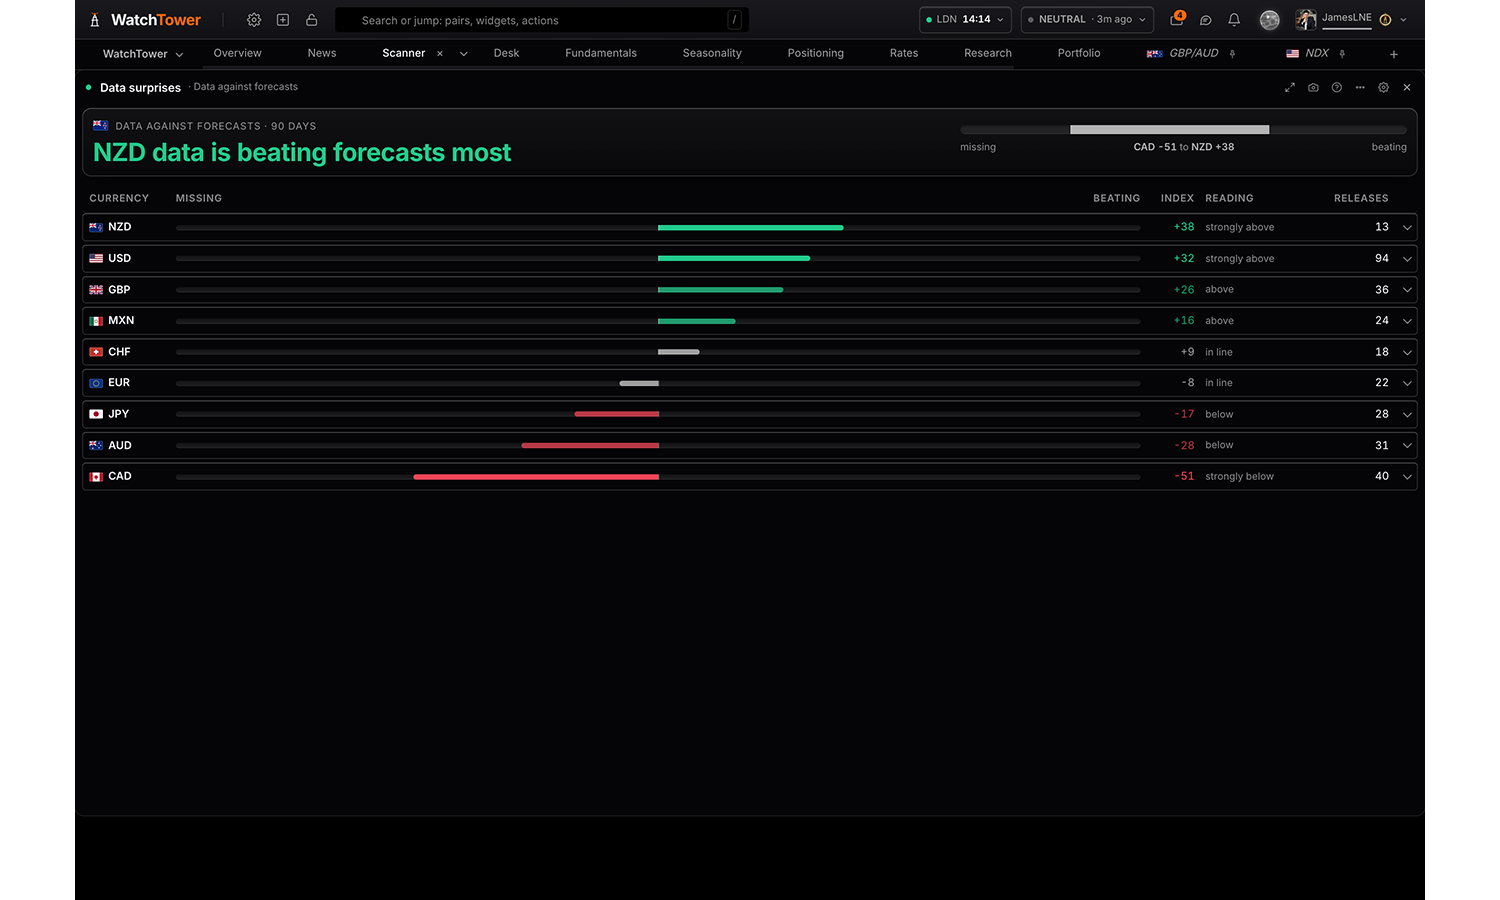This screenshot has height=900, width=1500.
Task: Toggle the layout lock icon
Action: [312, 20]
